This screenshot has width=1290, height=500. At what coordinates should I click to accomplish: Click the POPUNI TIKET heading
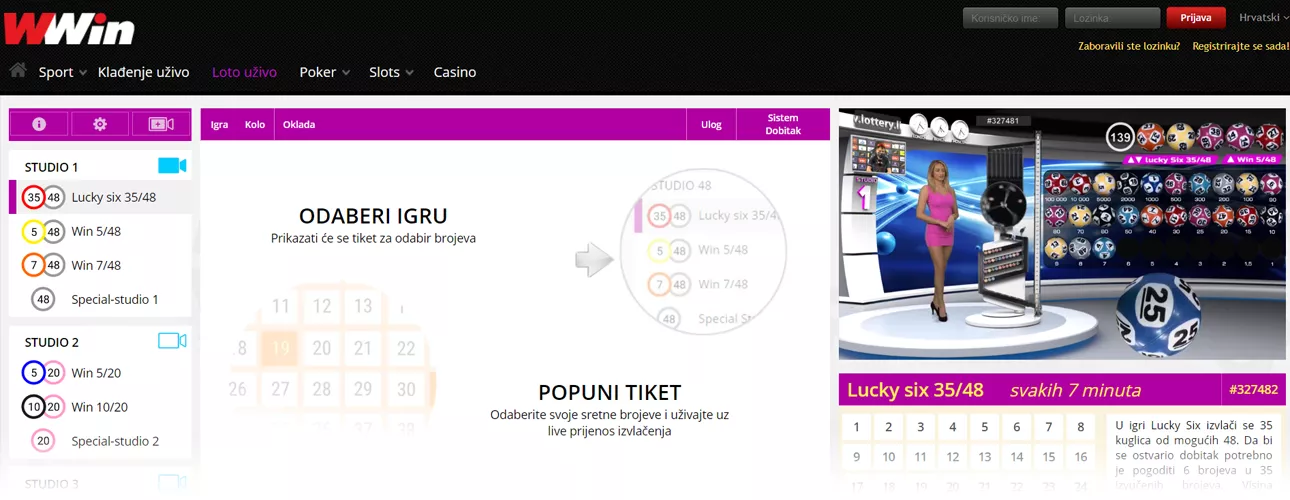(609, 392)
